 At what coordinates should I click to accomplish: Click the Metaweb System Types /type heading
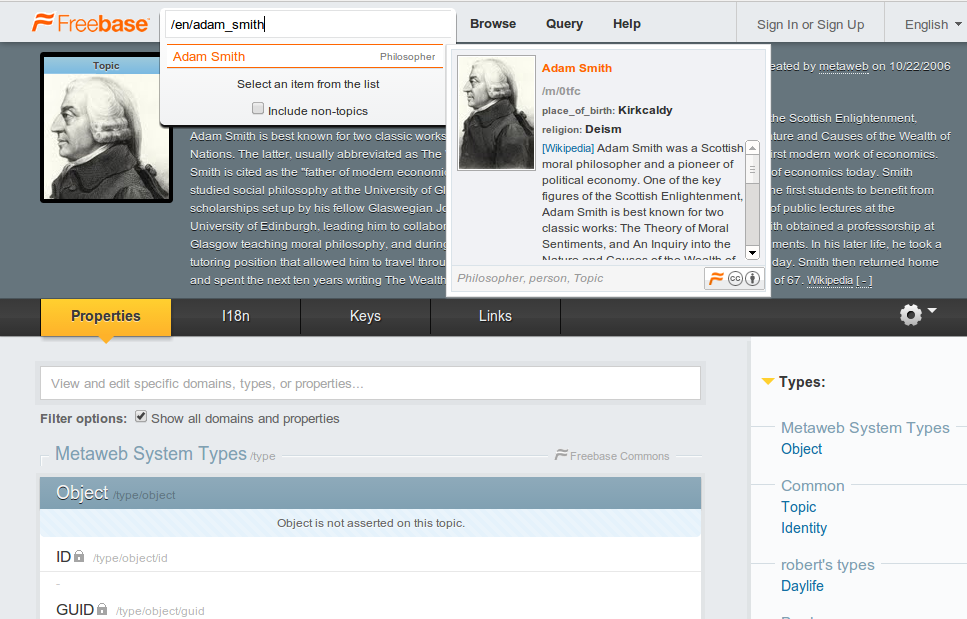165,454
